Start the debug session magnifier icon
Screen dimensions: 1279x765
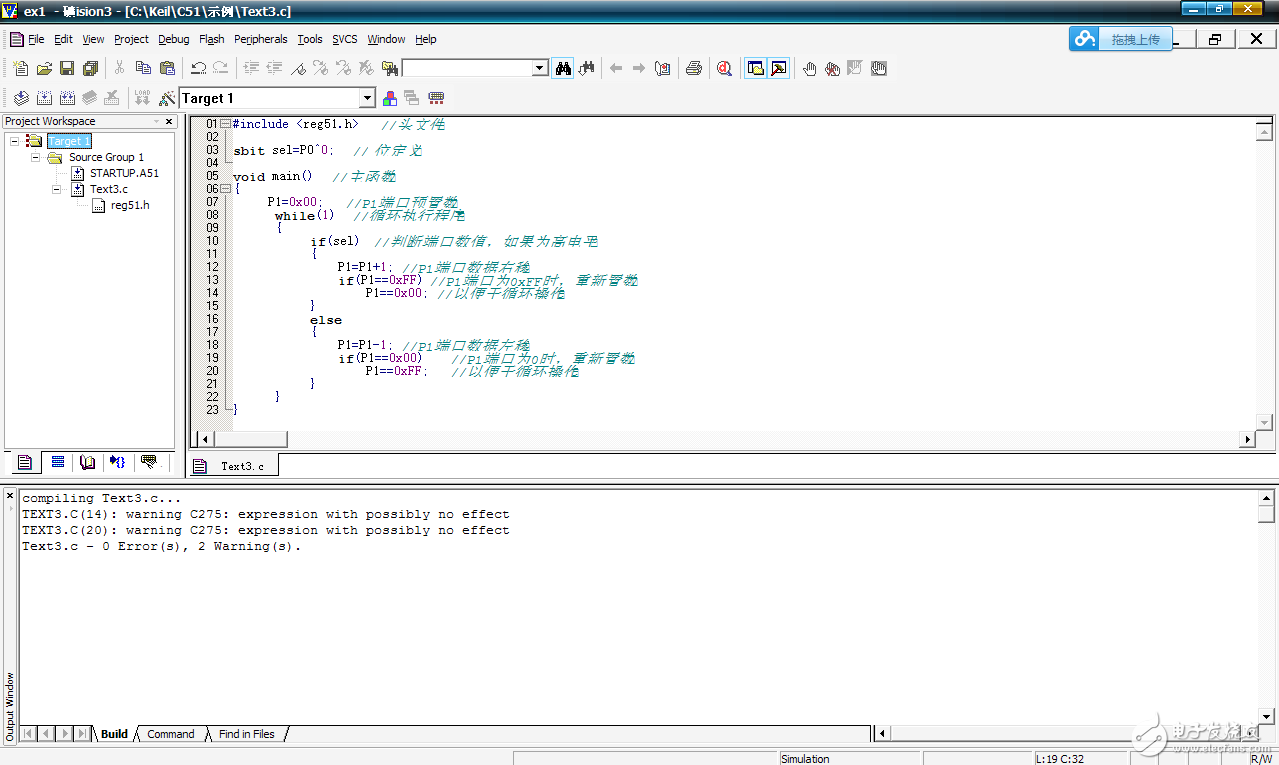pyautogui.click(x=724, y=68)
